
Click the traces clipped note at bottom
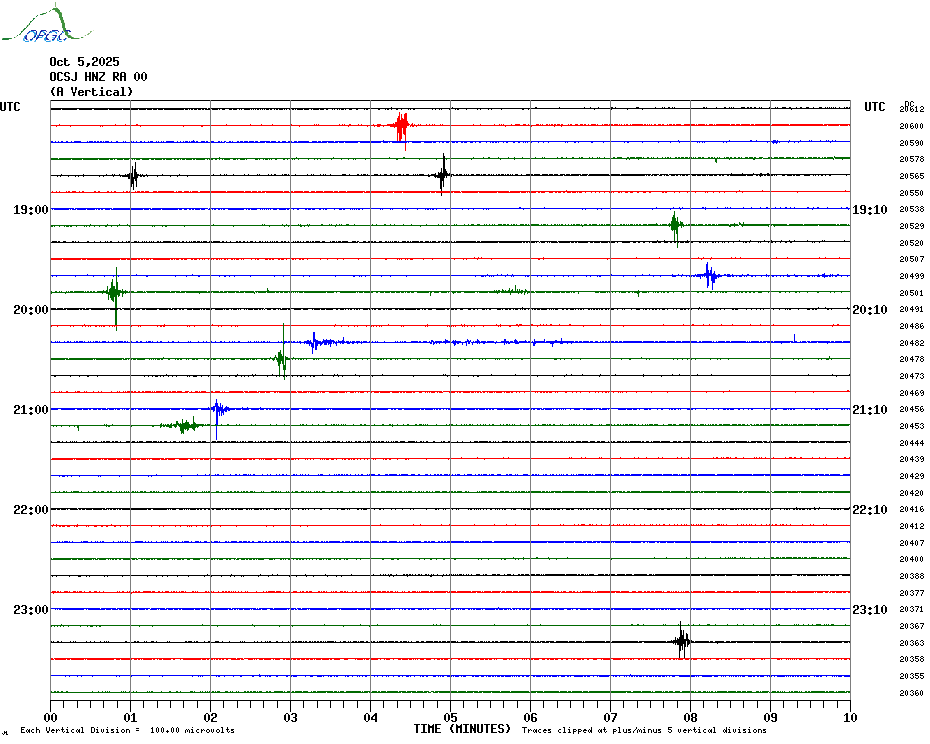pyautogui.click(x=644, y=730)
